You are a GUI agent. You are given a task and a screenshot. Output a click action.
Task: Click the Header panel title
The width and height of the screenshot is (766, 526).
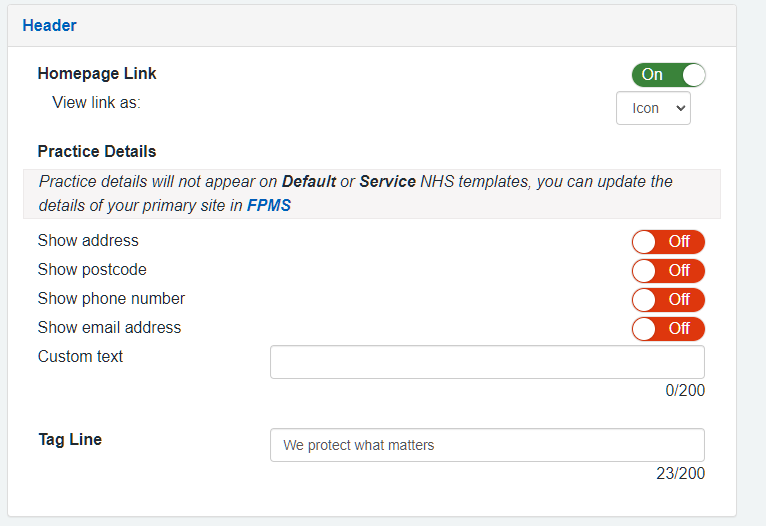pos(50,26)
